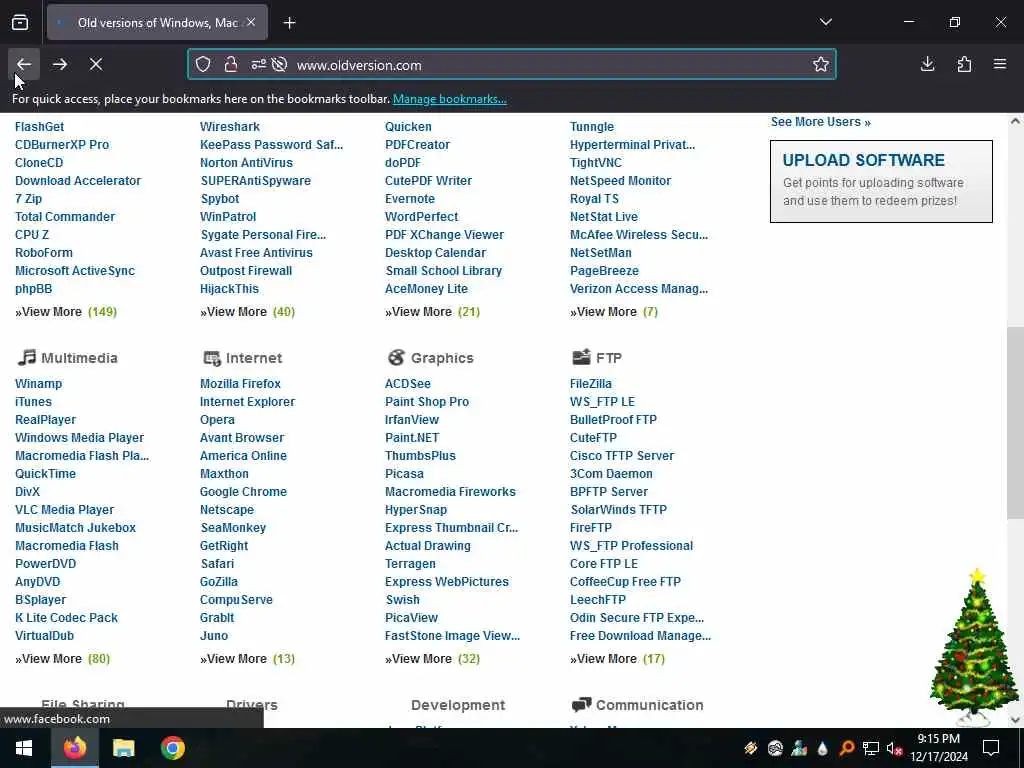Click the scrollbar down arrow
The height and width of the screenshot is (768, 1024).
[x=1015, y=720]
